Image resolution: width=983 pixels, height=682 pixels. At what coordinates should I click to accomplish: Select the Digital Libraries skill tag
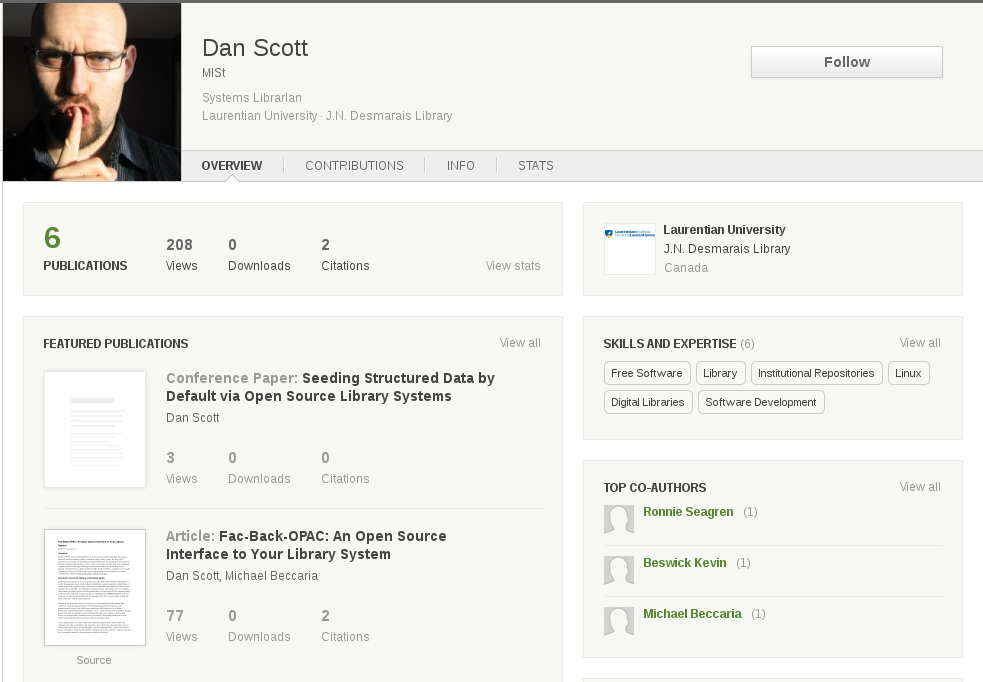click(648, 402)
